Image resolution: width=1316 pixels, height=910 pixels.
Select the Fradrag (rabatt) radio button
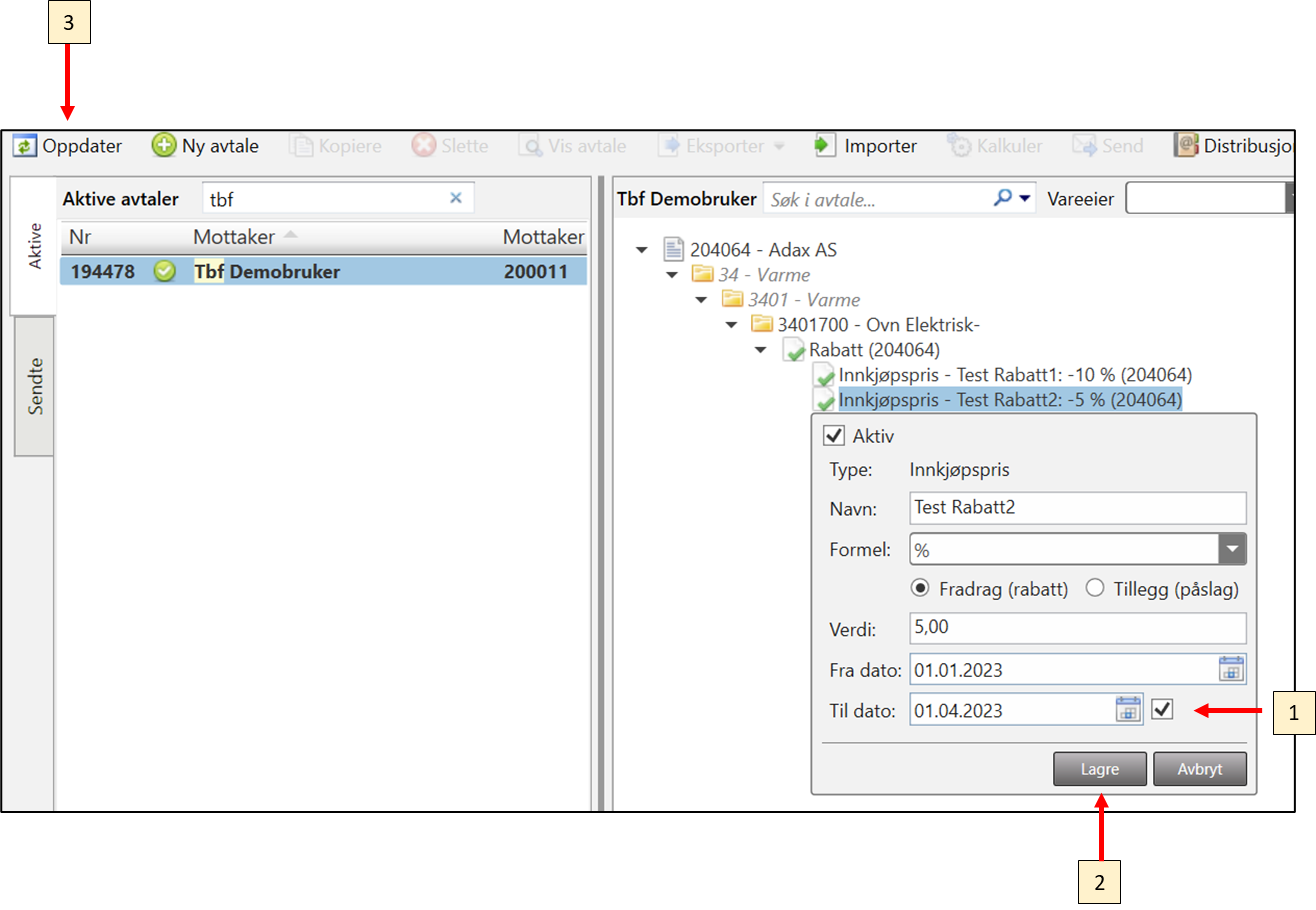pyautogui.click(x=921, y=588)
